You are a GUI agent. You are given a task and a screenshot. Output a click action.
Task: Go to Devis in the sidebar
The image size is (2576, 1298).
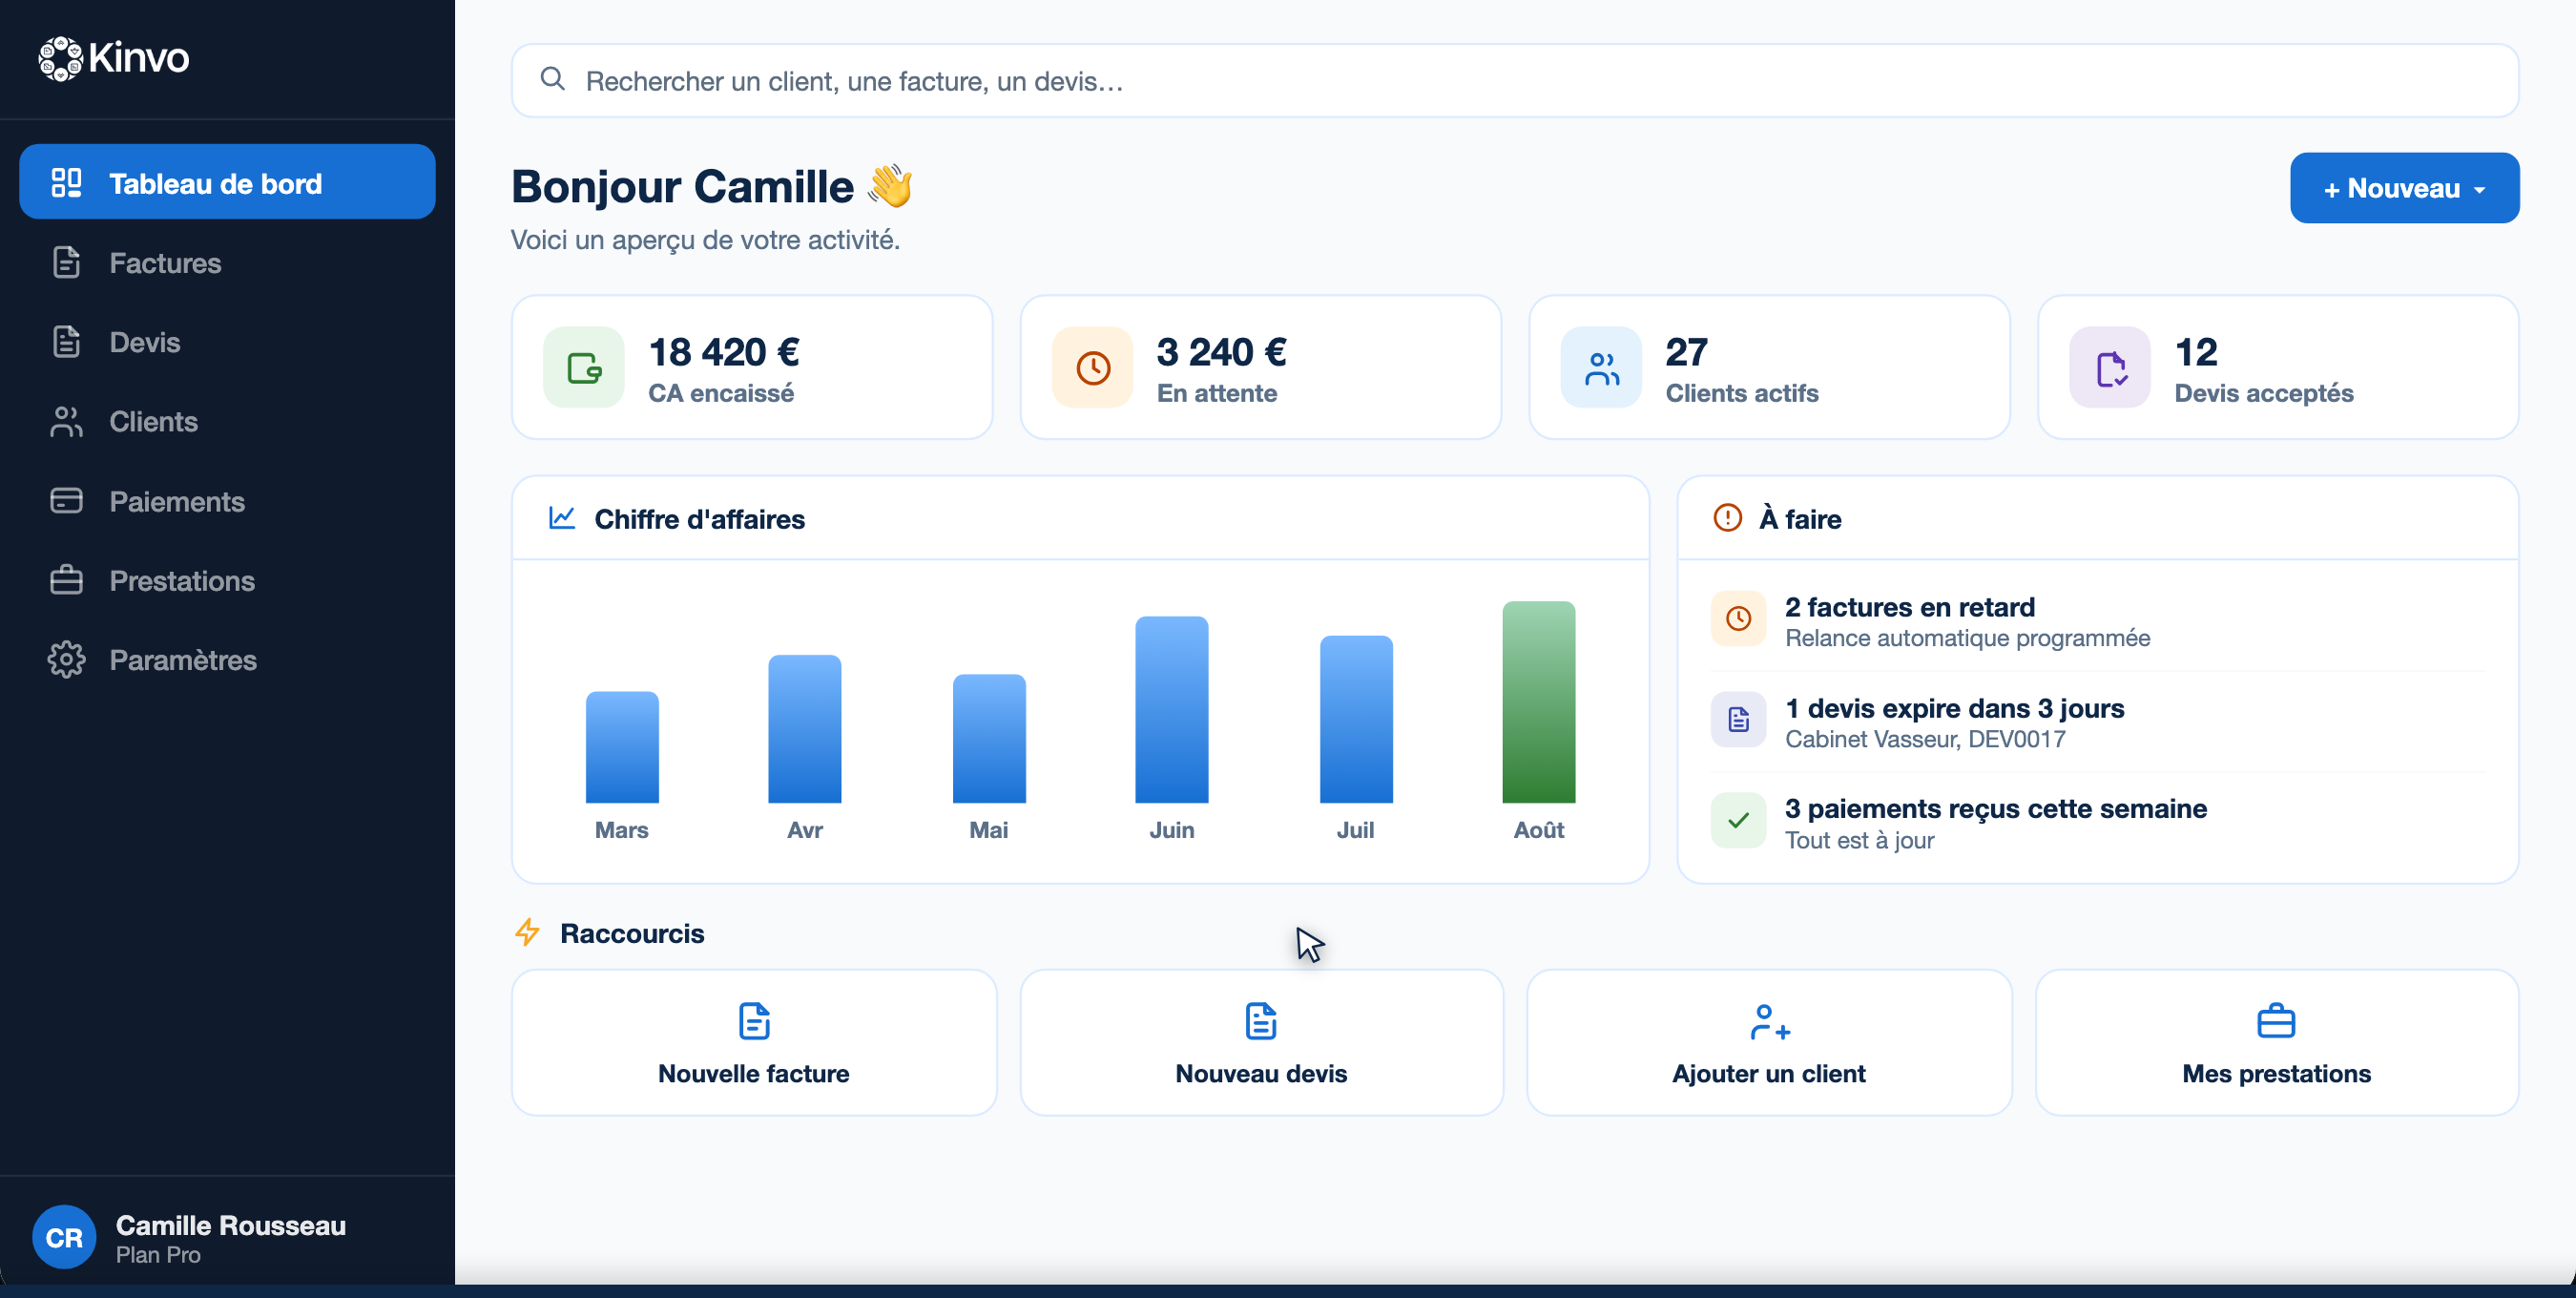click(227, 342)
